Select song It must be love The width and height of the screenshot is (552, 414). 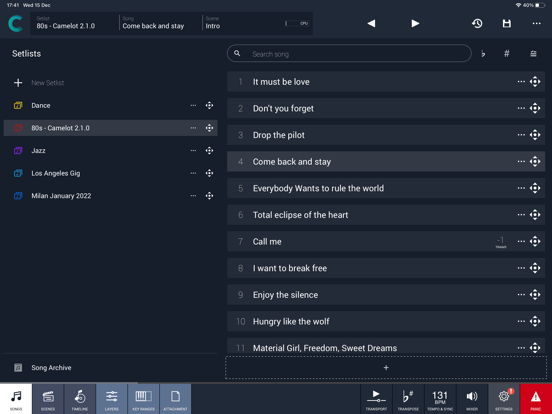coord(386,82)
